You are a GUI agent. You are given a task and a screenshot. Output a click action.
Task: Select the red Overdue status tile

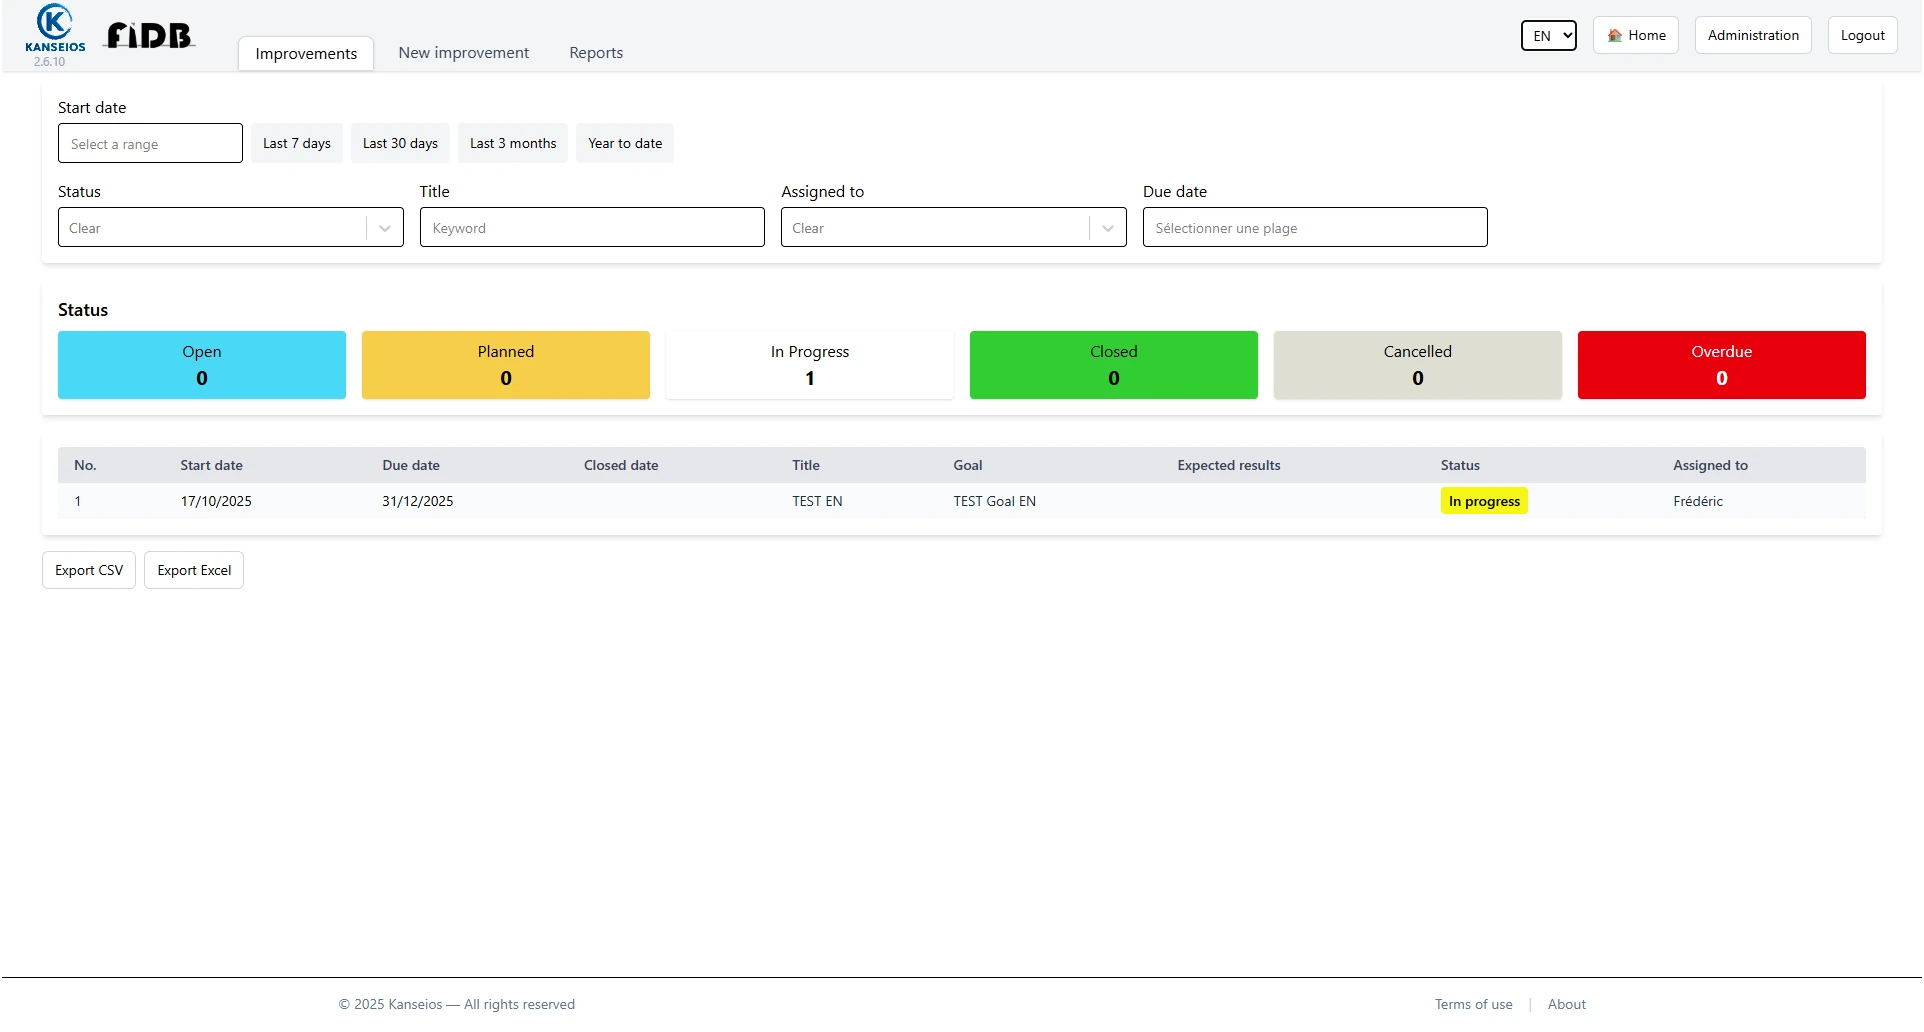click(1721, 365)
